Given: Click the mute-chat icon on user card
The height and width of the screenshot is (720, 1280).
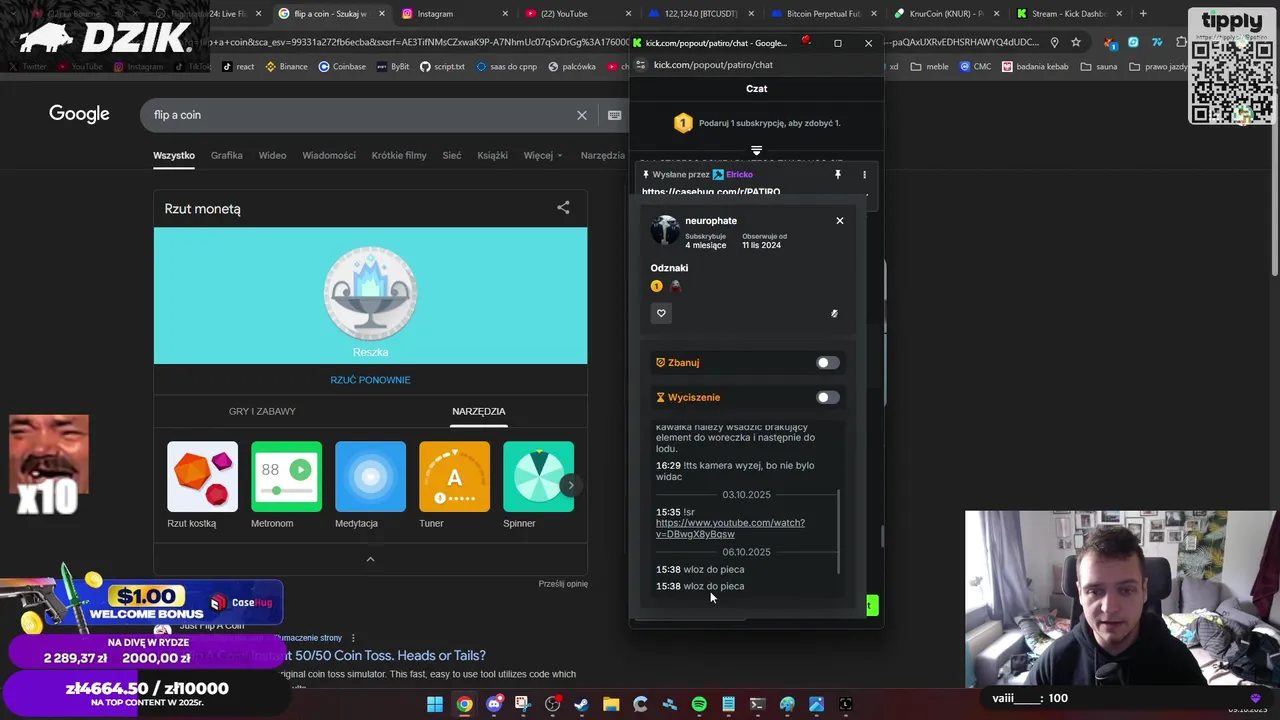Looking at the screenshot, I should [x=834, y=313].
